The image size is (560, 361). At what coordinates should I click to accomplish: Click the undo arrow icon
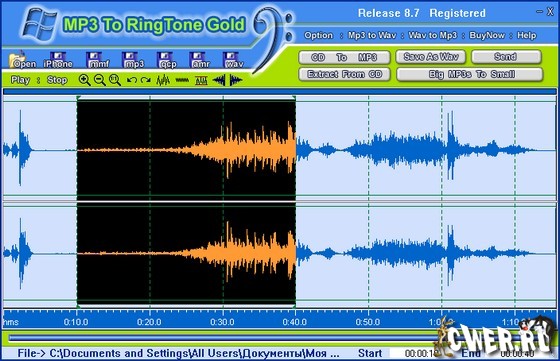coord(131,80)
